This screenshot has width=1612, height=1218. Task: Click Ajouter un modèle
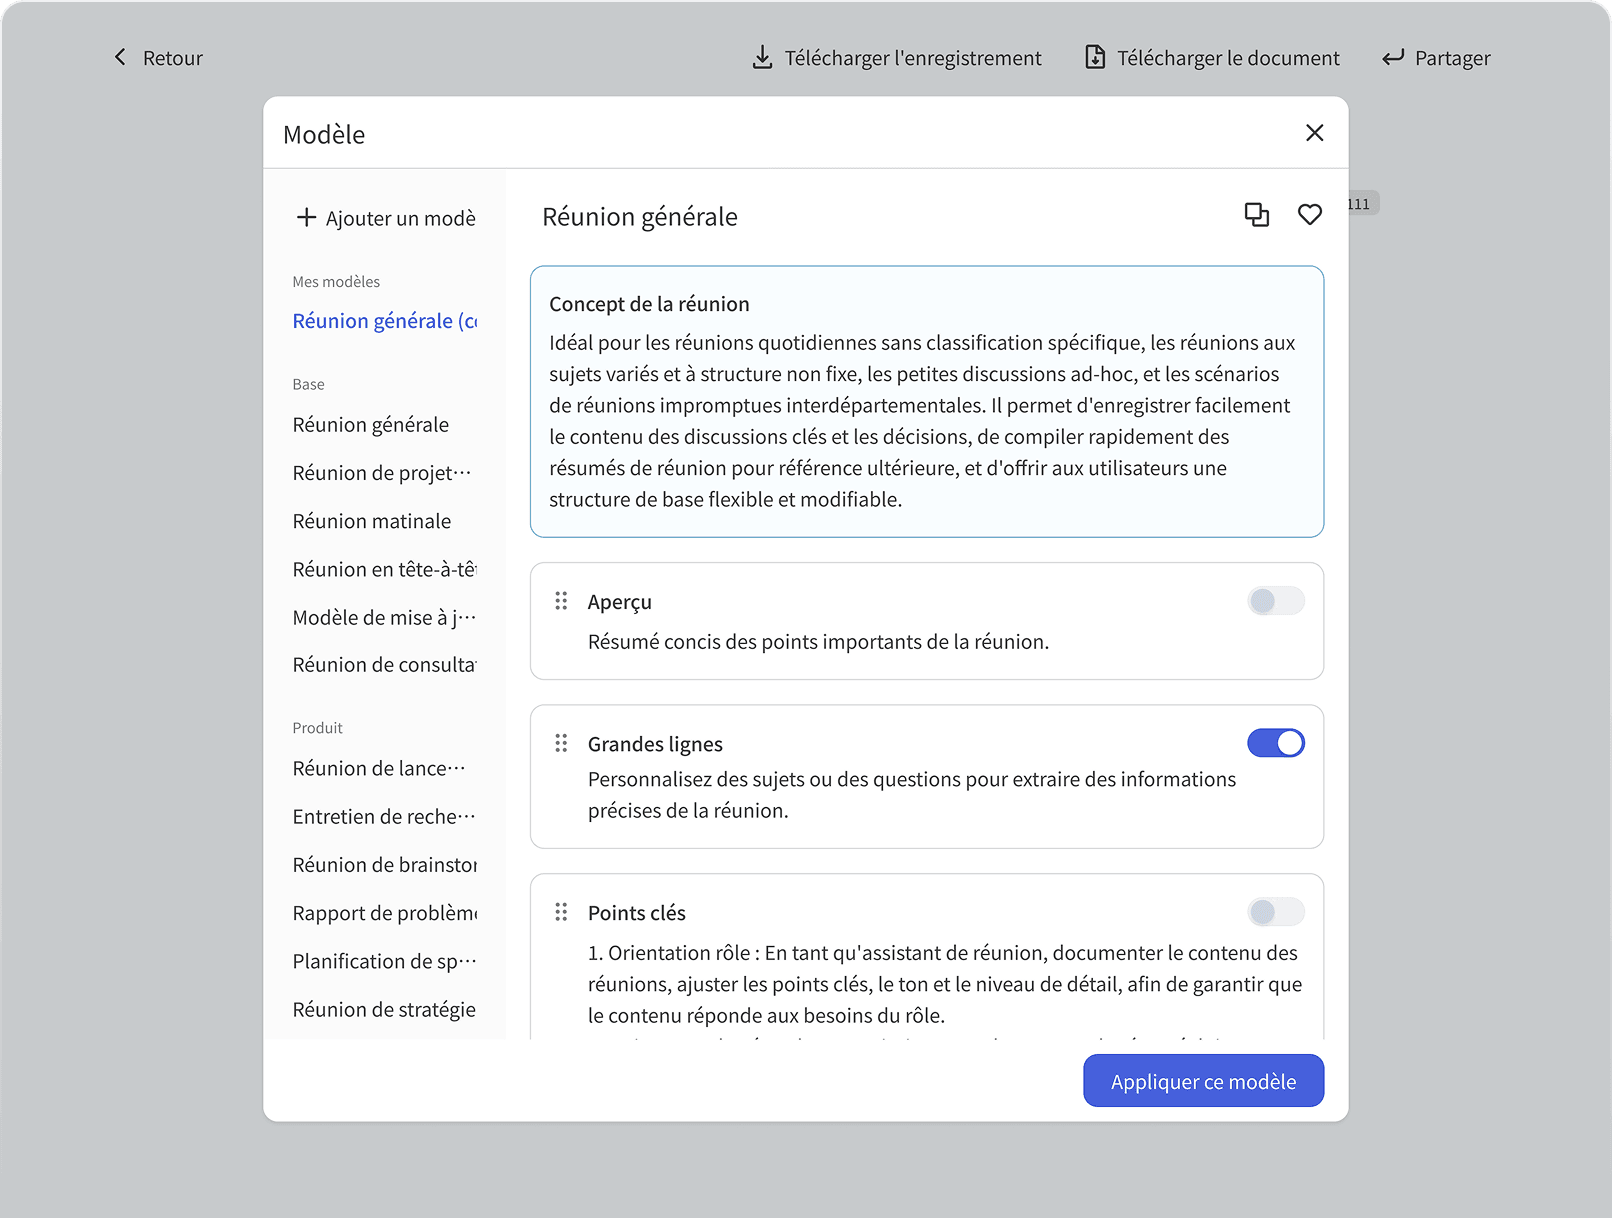pyautogui.click(x=385, y=218)
